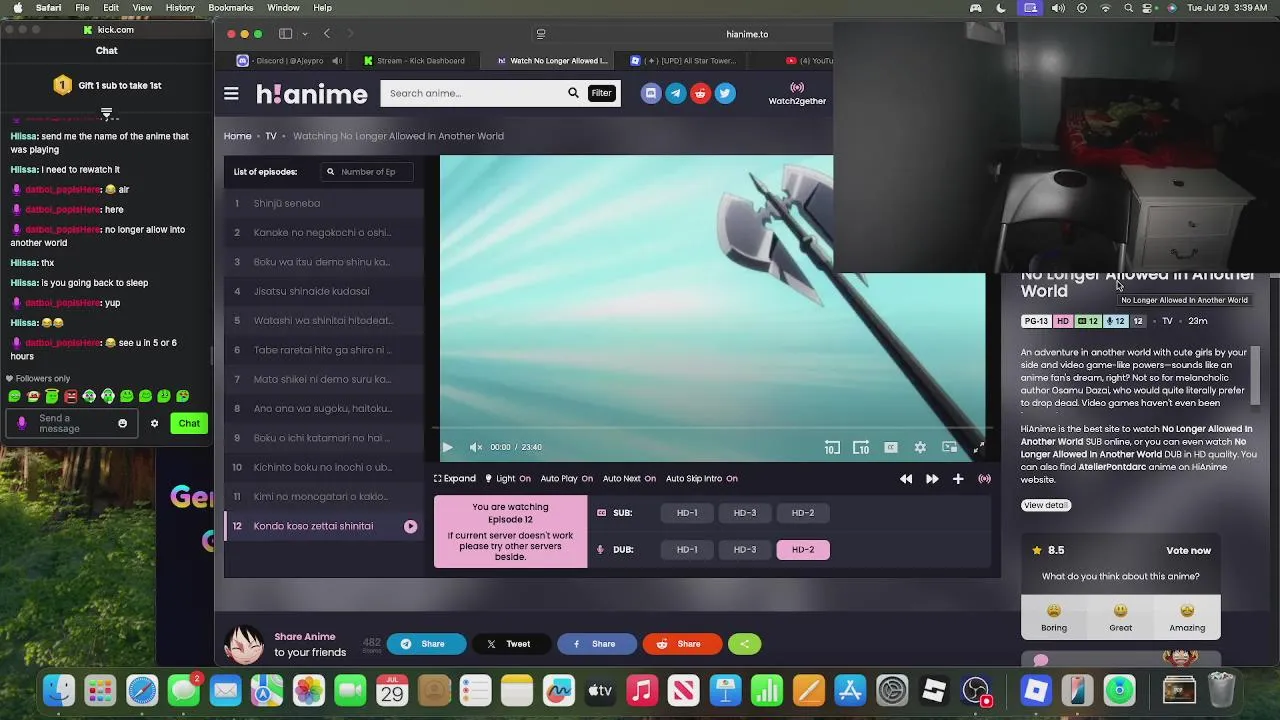Open the emoji picker in chat input
Image resolution: width=1280 pixels, height=720 pixels.
[x=123, y=424]
